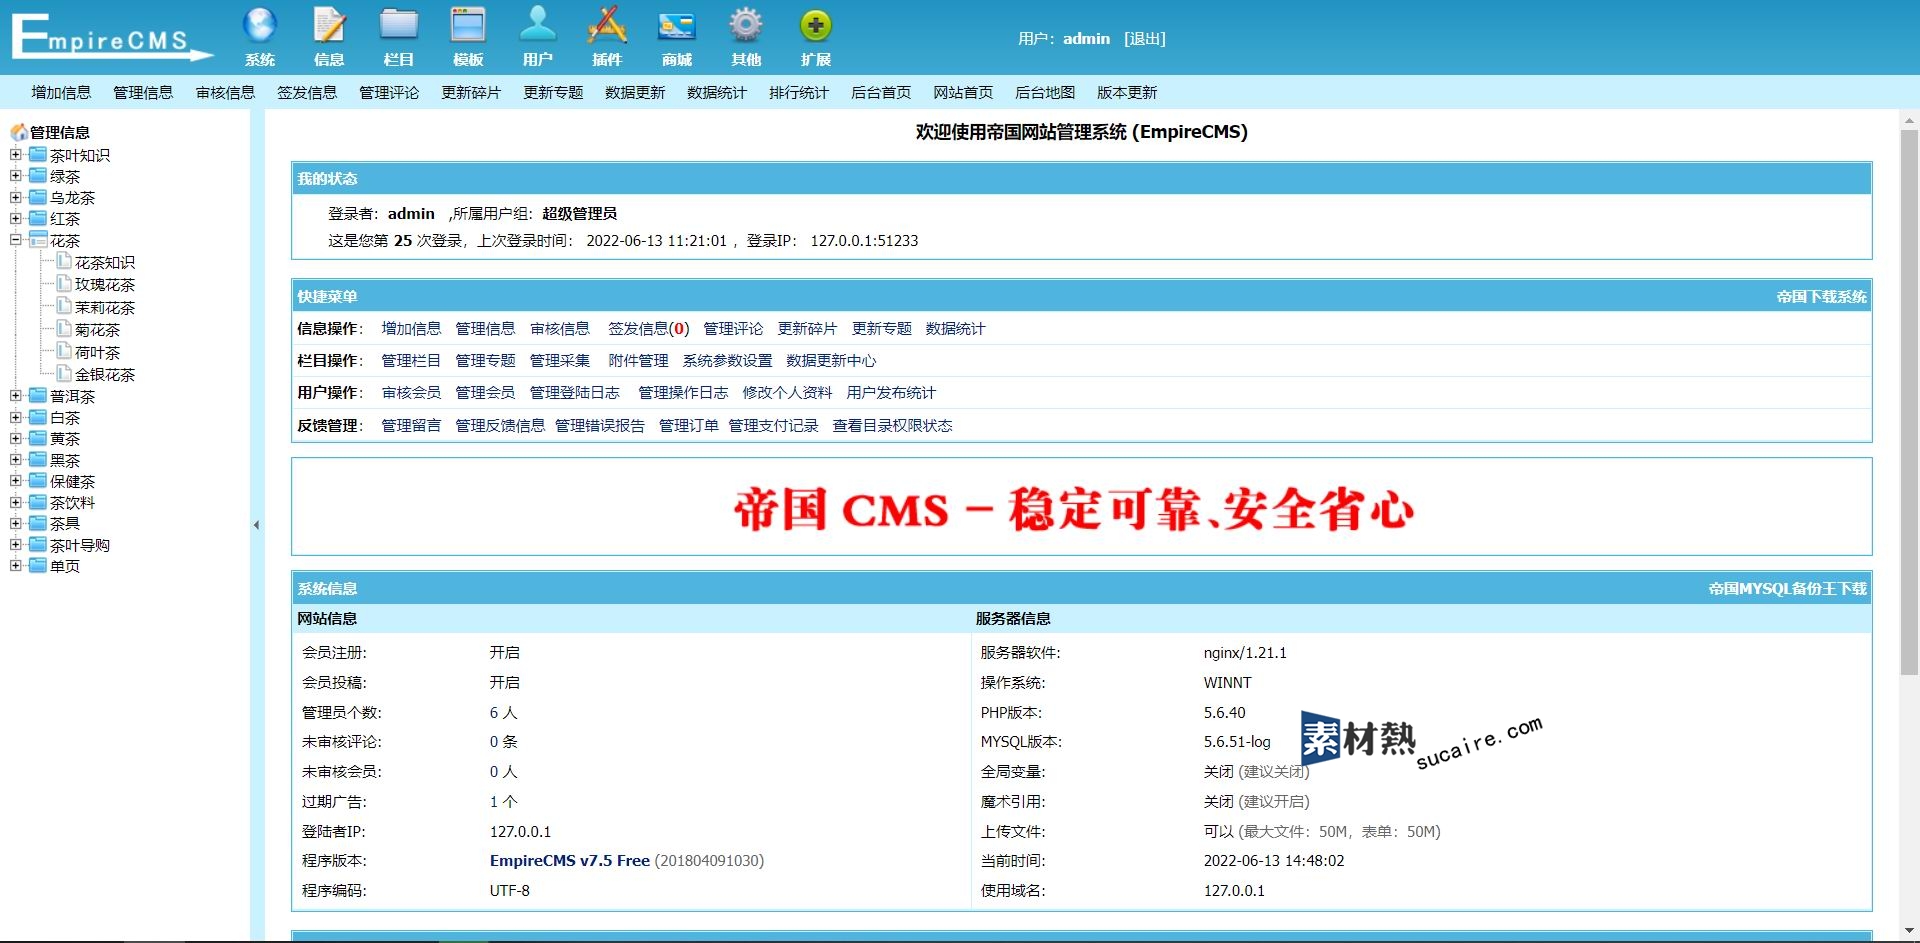Image resolution: width=1920 pixels, height=943 pixels.
Task: Expand the 普洱茶 tree node
Action: (15, 396)
